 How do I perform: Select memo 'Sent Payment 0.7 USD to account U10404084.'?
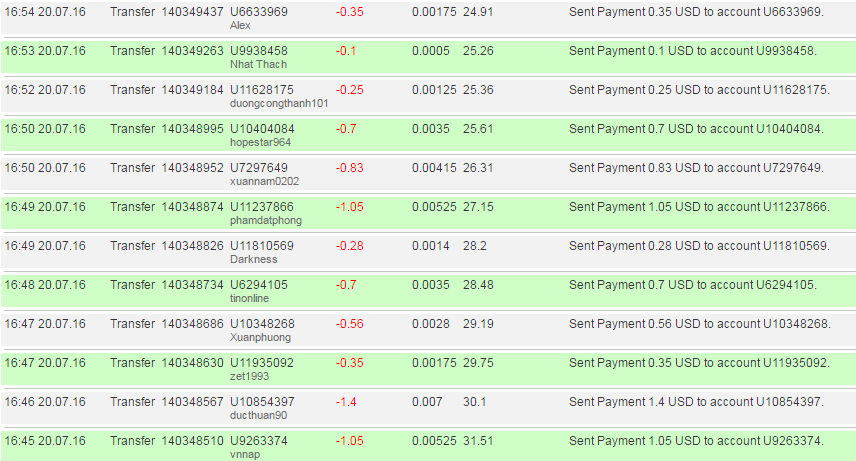697,129
